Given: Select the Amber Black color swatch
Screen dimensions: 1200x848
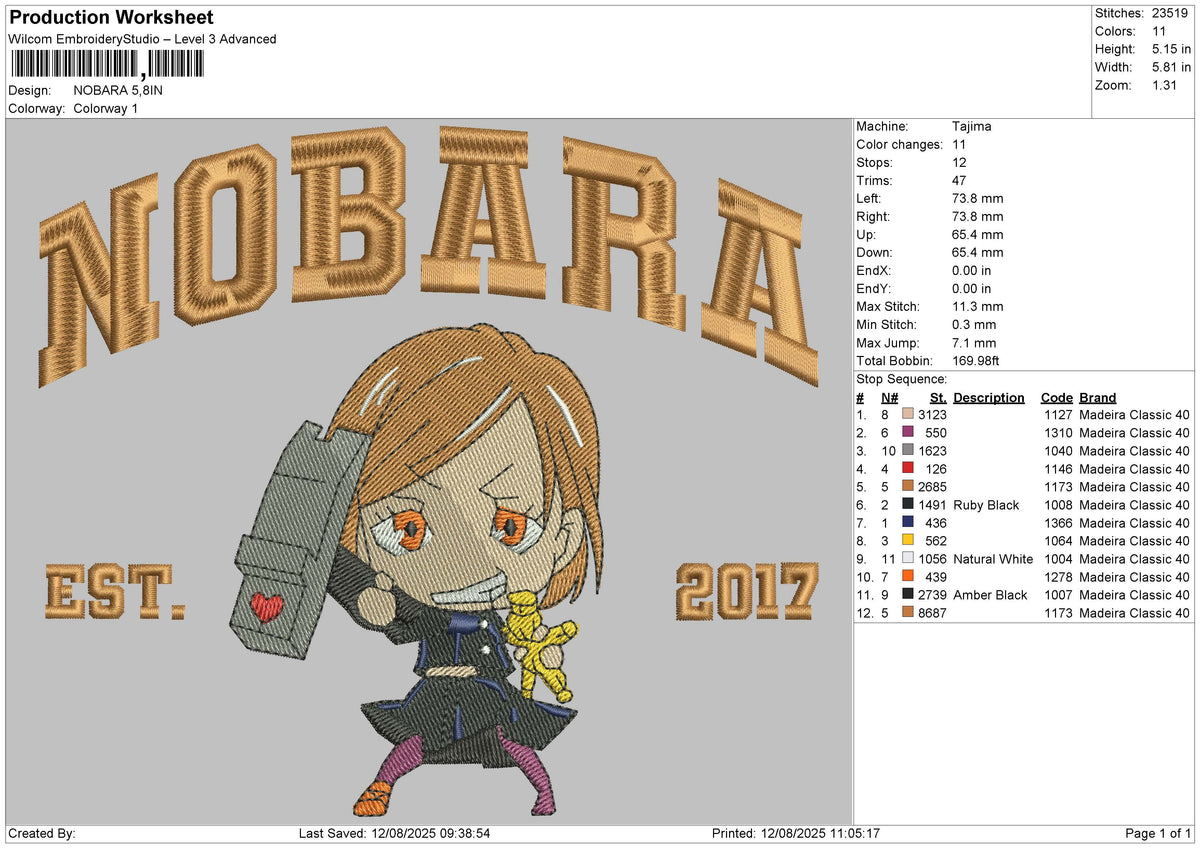Looking at the screenshot, I should [x=907, y=594].
